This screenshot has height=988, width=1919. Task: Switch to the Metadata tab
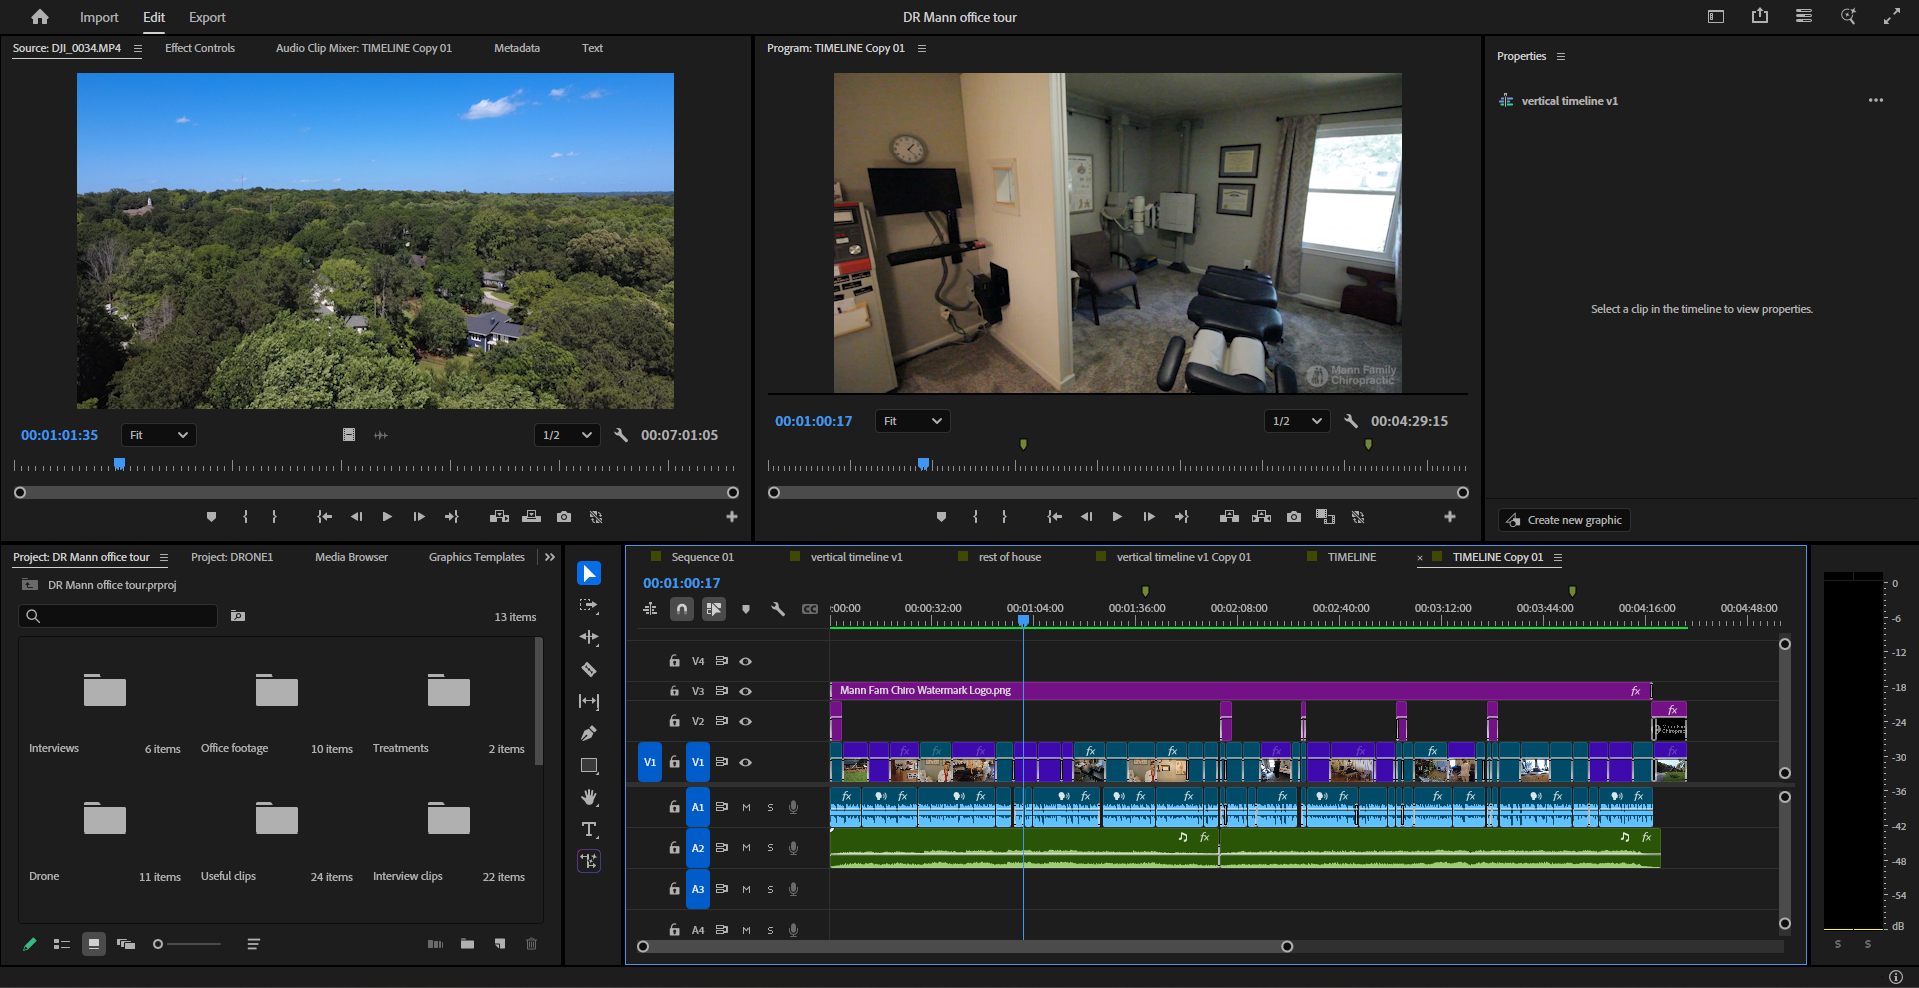tap(517, 48)
